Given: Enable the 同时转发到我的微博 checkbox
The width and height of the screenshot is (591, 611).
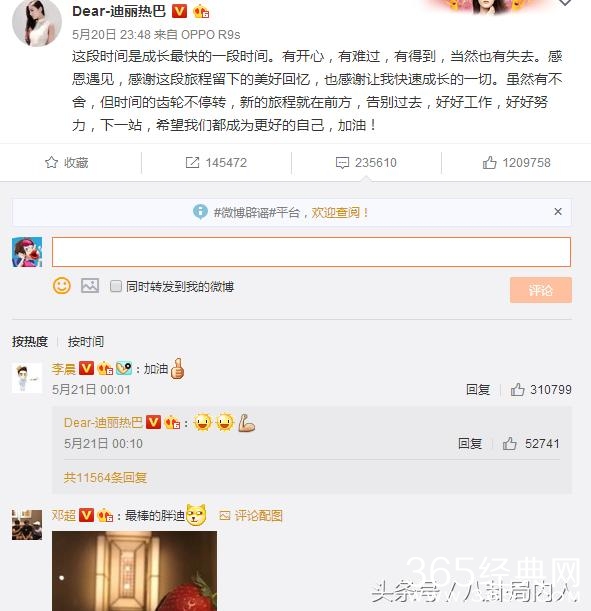Looking at the screenshot, I should pyautogui.click(x=116, y=286).
